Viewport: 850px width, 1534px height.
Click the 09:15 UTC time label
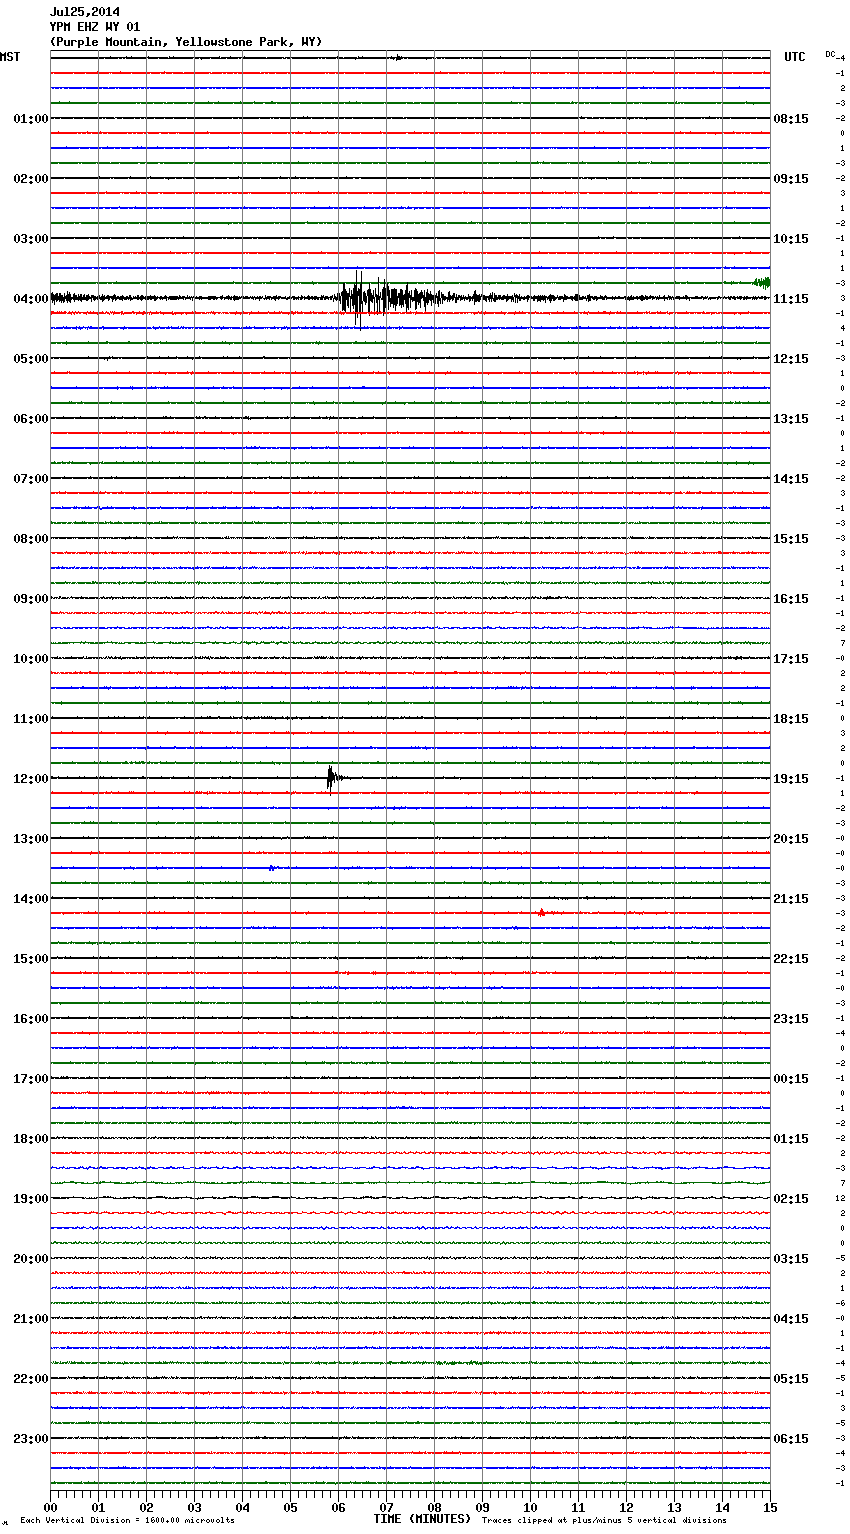791,179
